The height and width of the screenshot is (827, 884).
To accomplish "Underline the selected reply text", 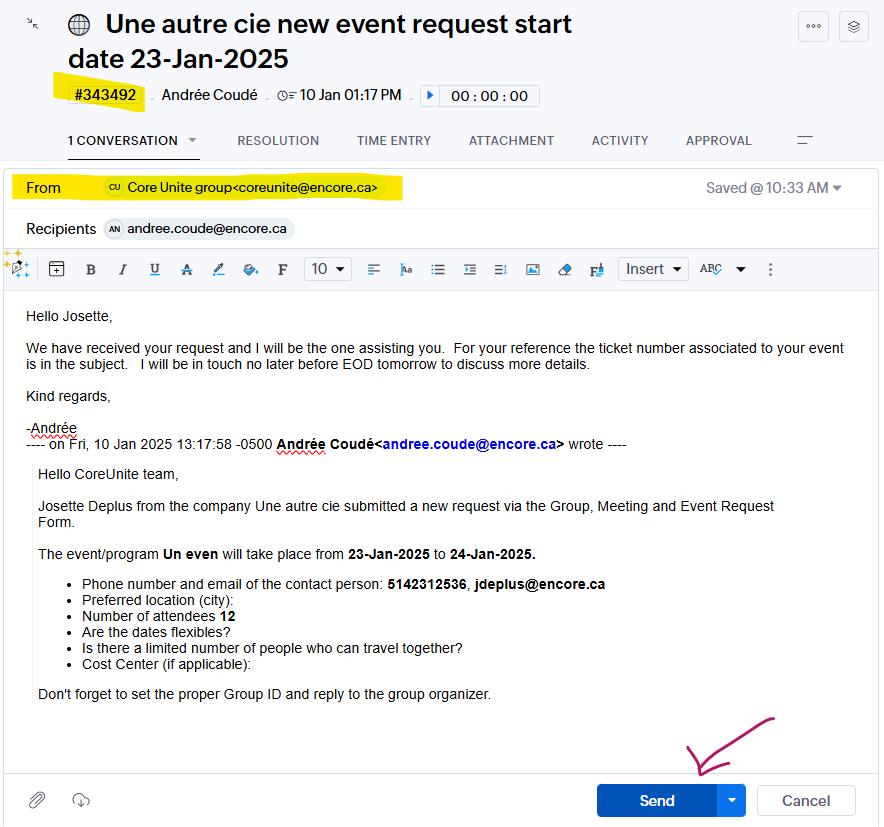I will tap(154, 269).
